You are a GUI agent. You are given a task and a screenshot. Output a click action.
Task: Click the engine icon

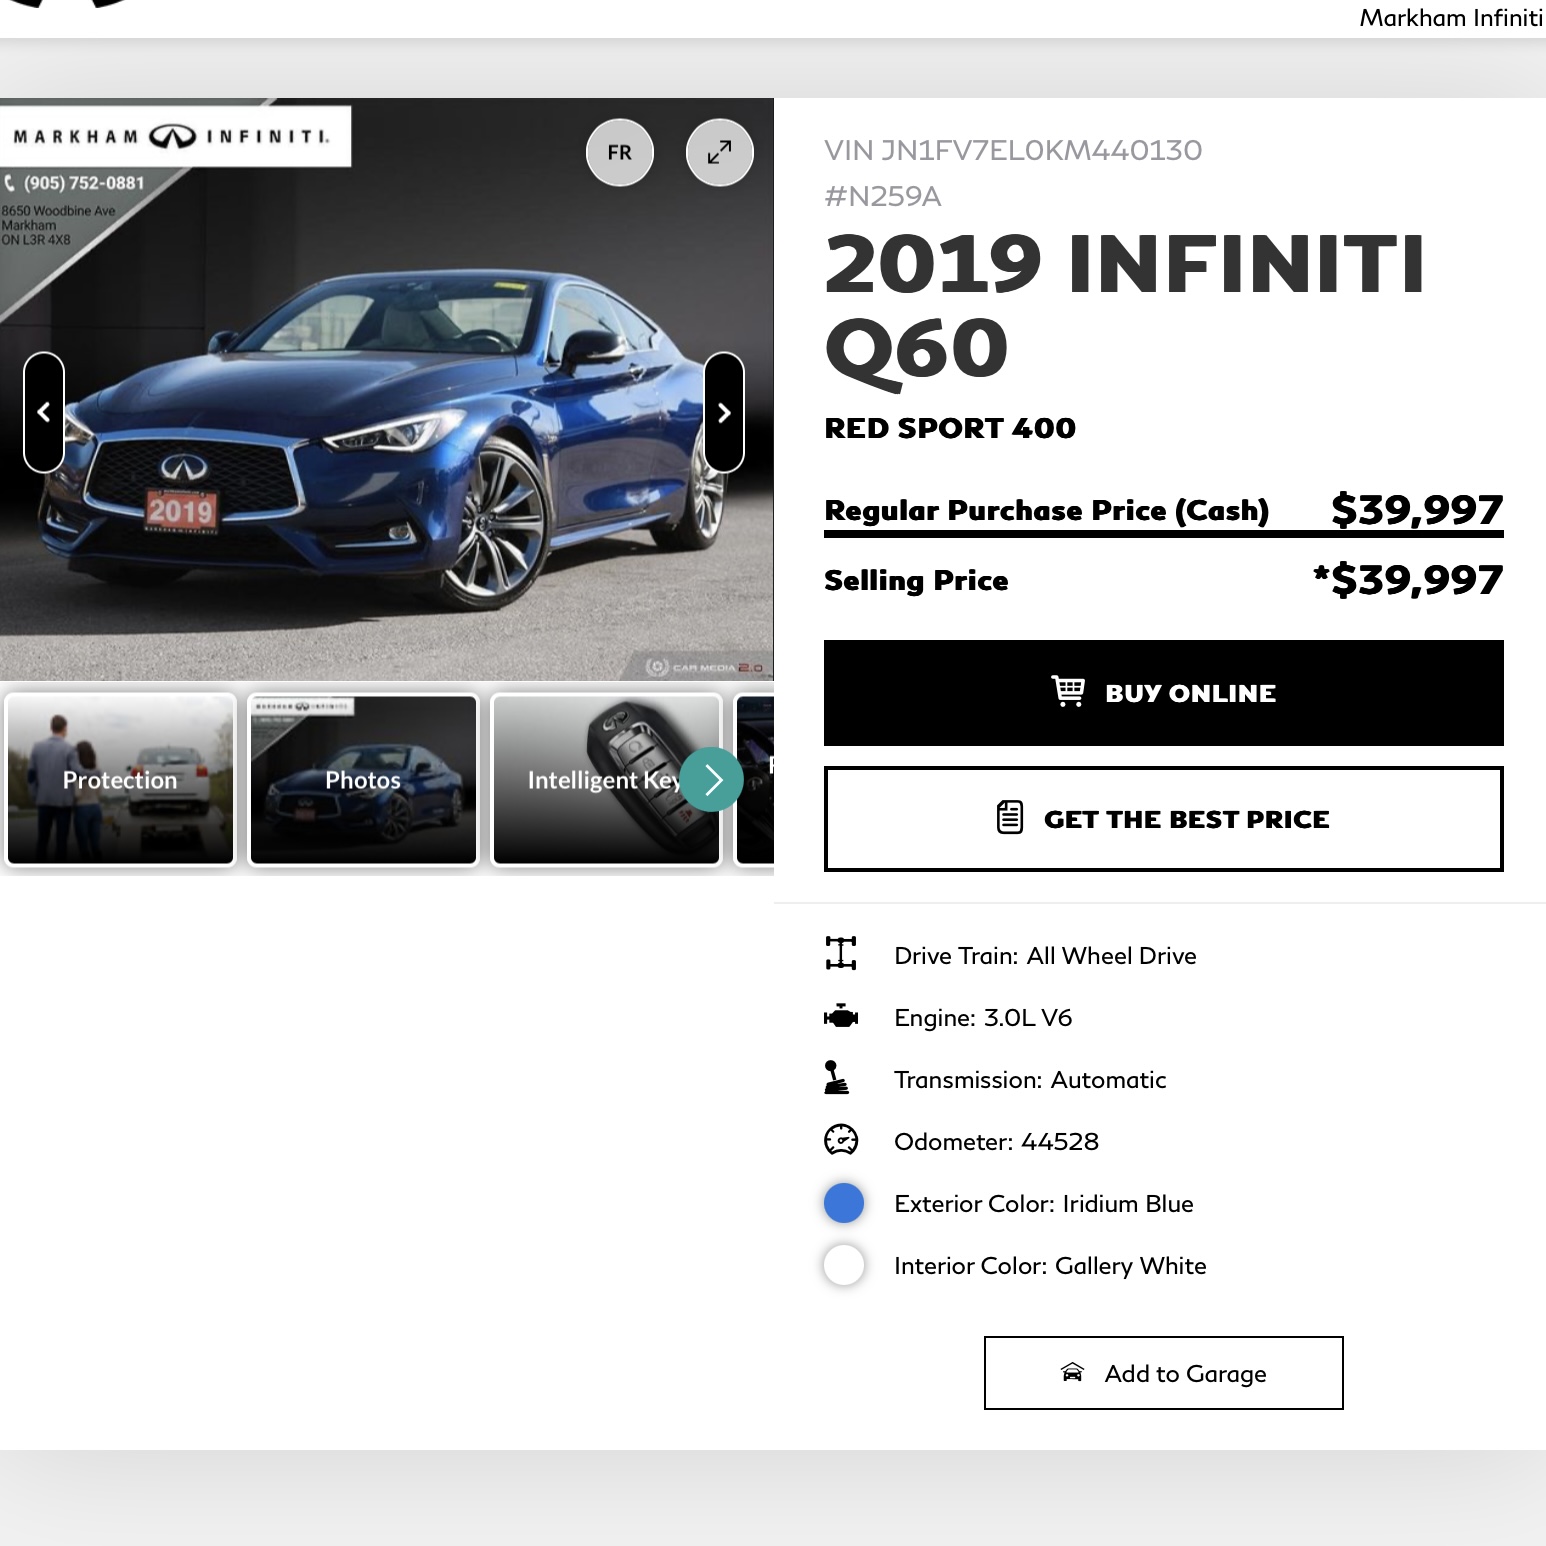(x=841, y=1017)
